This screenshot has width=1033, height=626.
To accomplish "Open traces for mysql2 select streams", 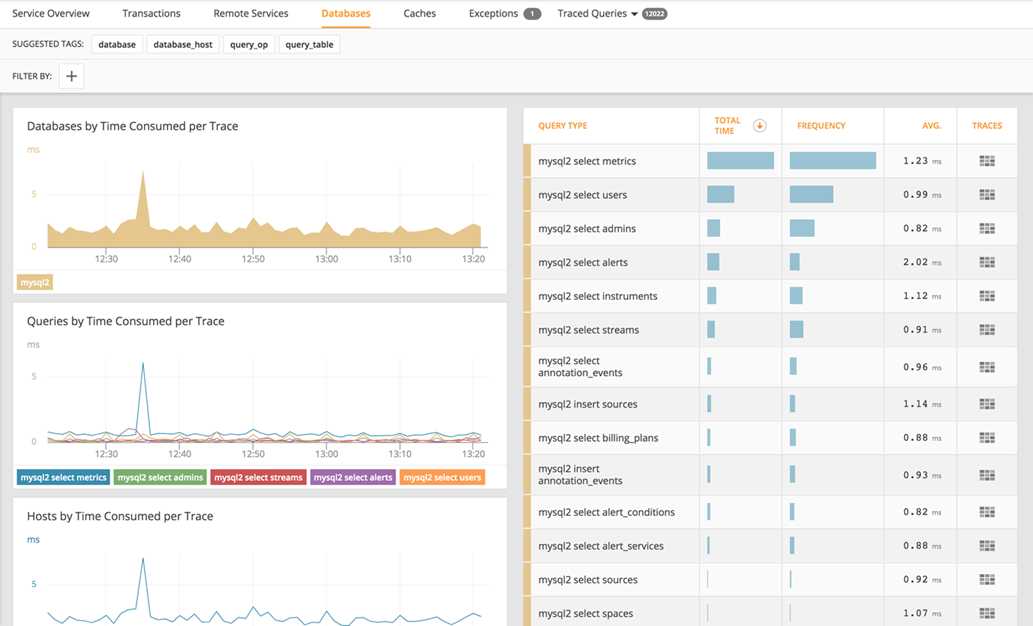I will (986, 329).
